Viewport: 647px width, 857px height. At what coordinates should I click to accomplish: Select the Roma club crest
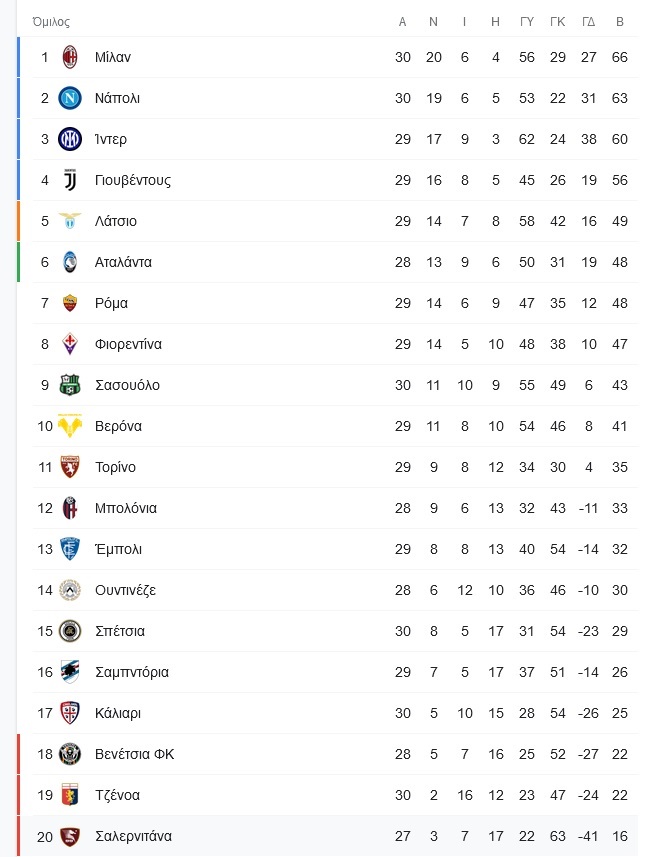(x=70, y=303)
